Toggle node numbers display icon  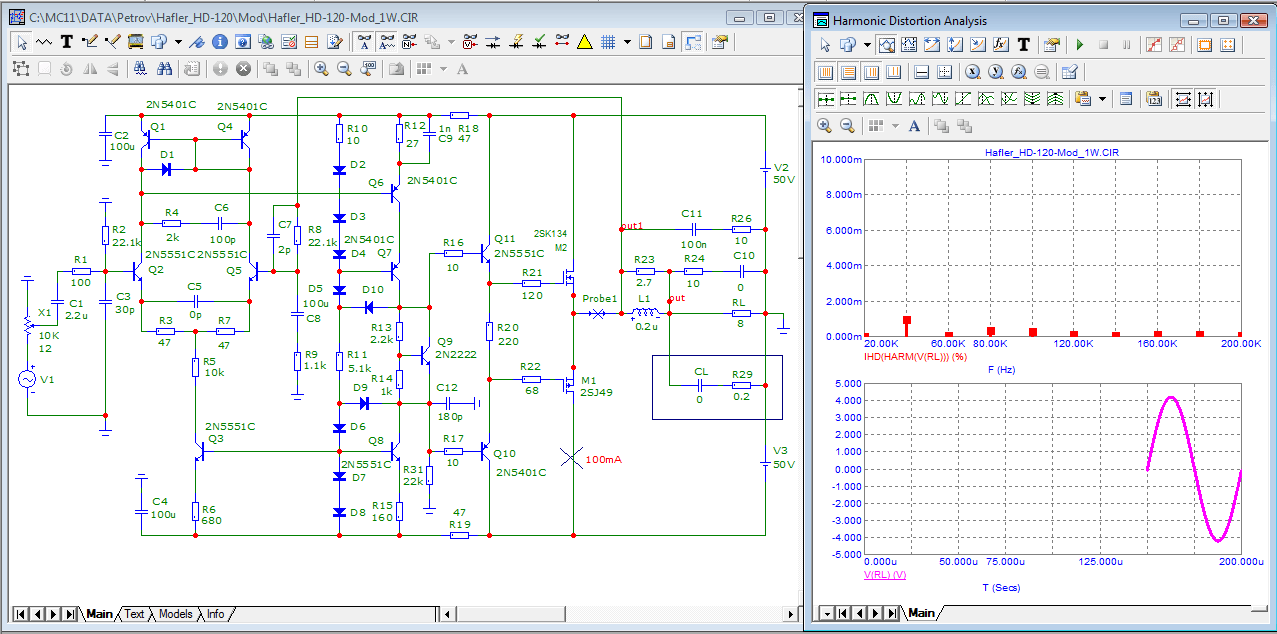pyautogui.click(x=410, y=42)
